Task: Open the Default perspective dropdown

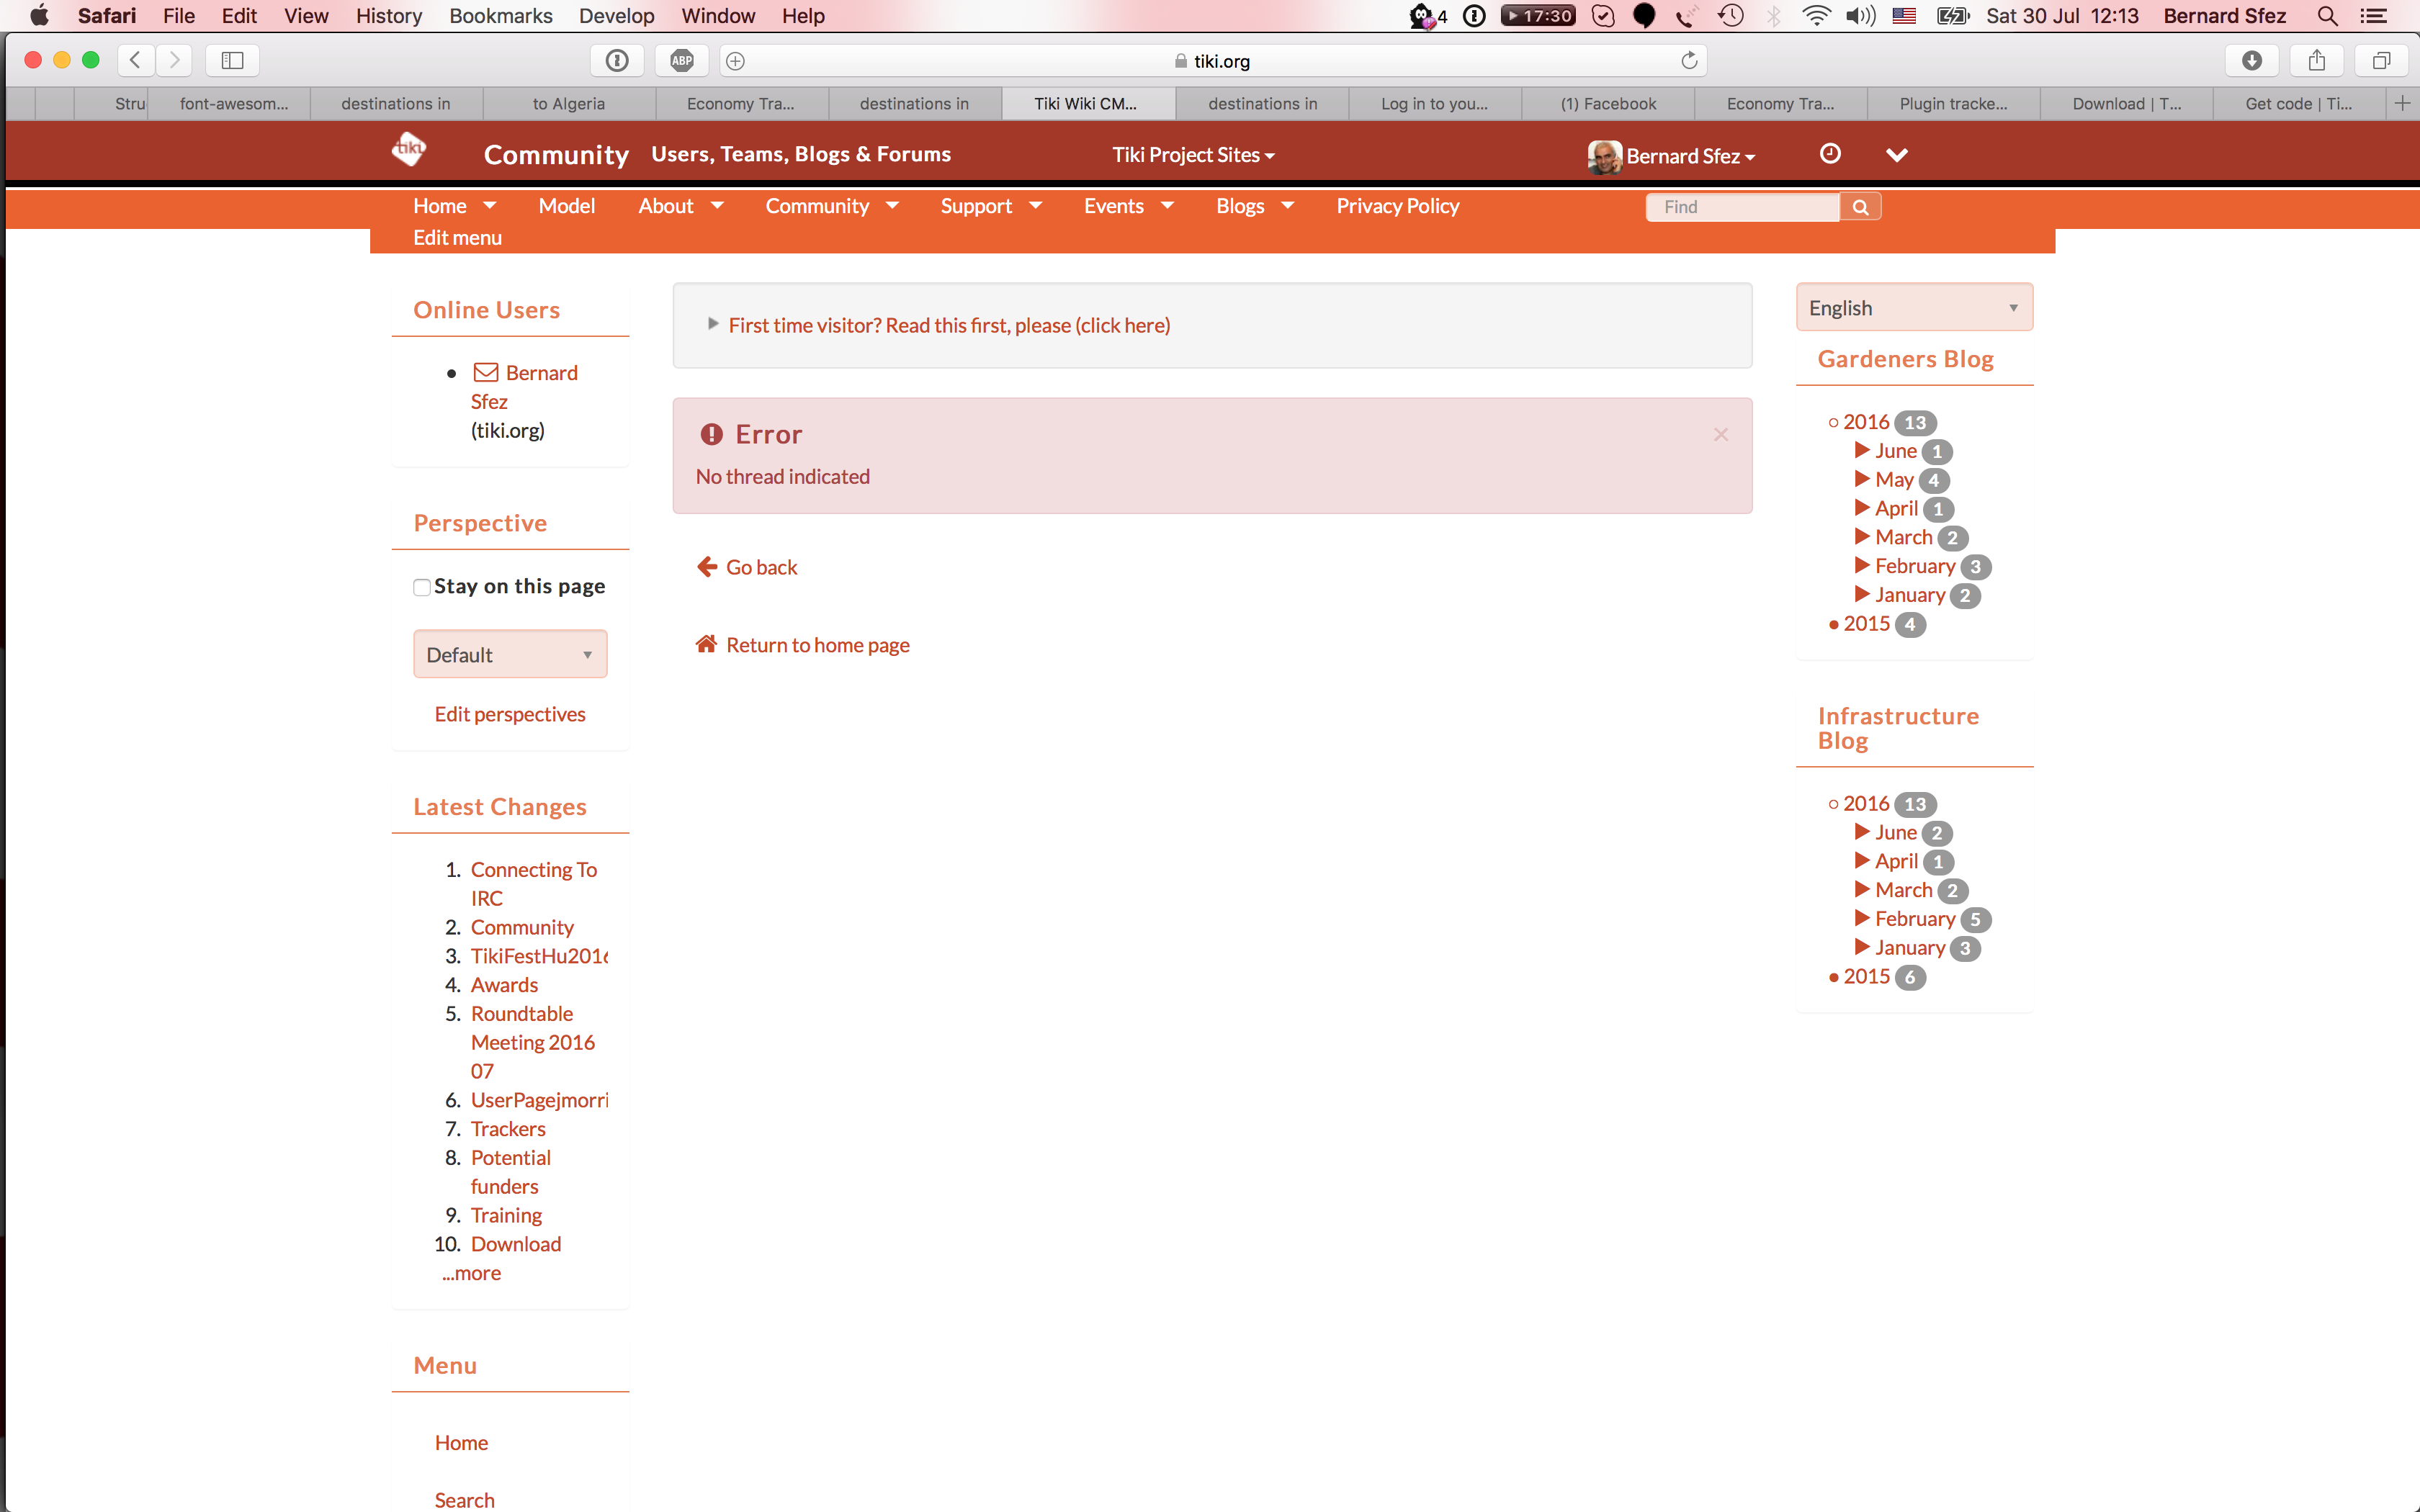Action: coord(510,654)
